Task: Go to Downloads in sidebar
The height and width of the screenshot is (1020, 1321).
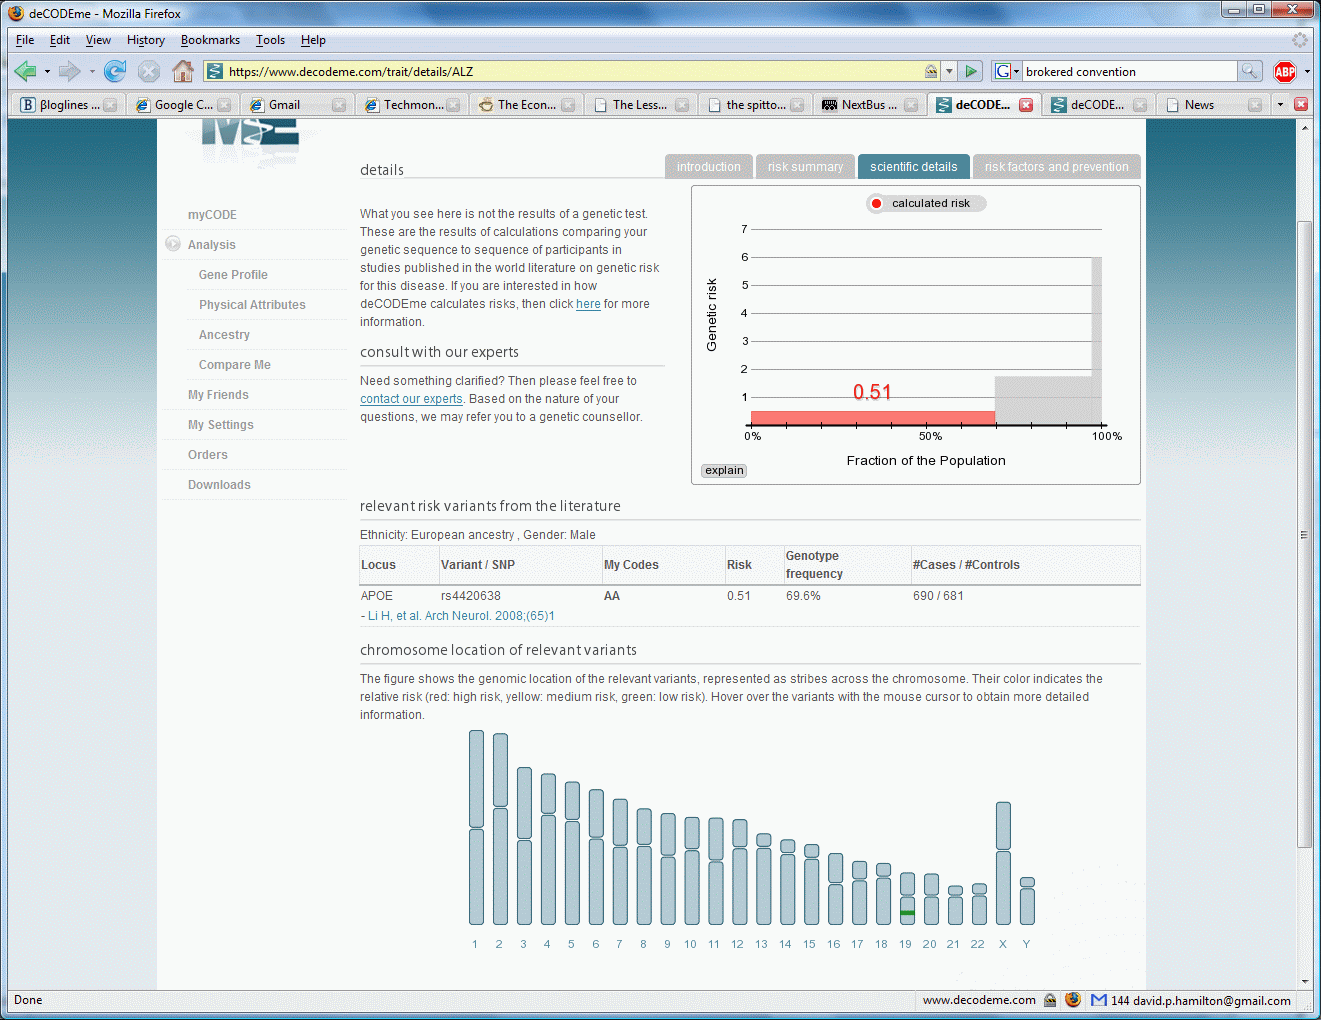Action: coord(219,485)
